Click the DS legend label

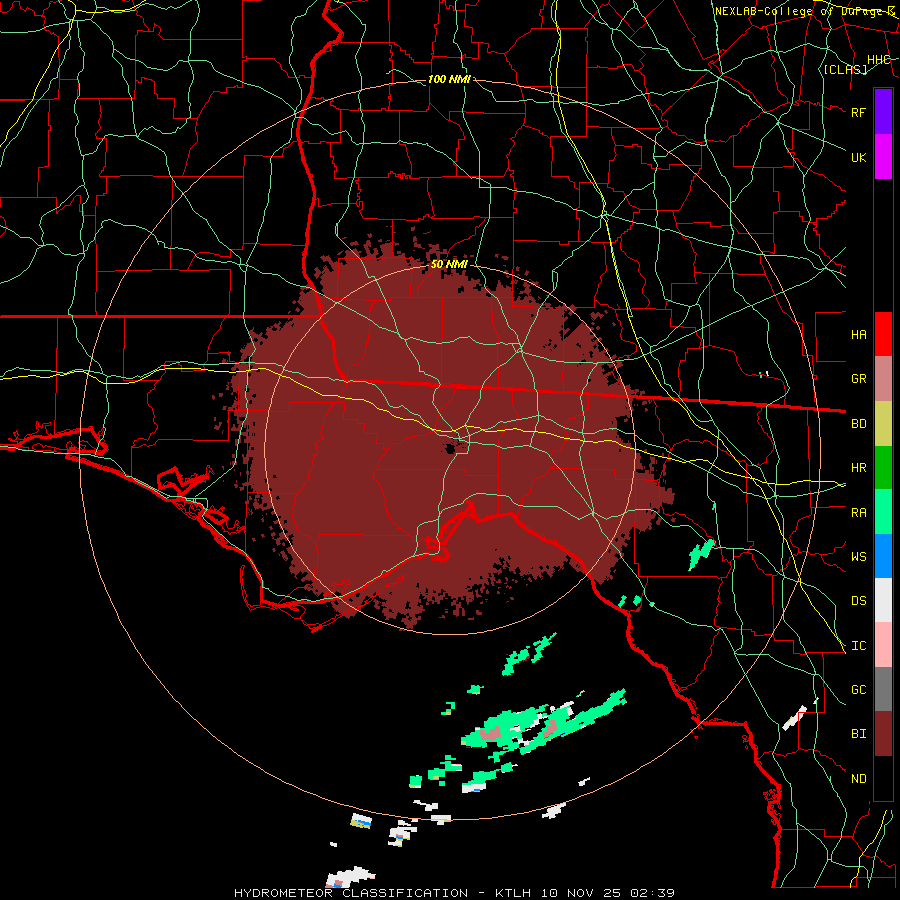[x=858, y=601]
